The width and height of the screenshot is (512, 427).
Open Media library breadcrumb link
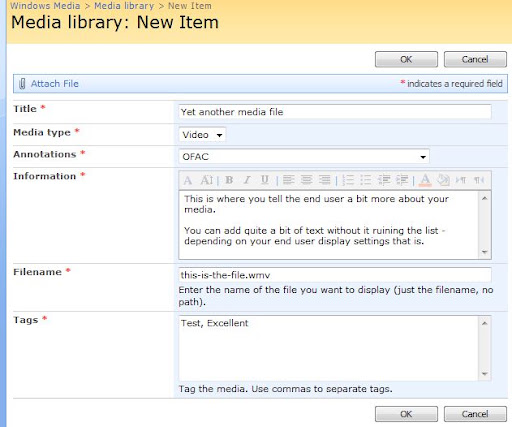124,6
